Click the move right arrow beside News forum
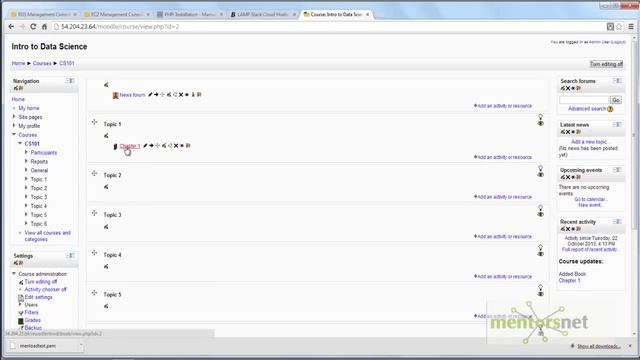This screenshot has width=640, height=360. 156,95
